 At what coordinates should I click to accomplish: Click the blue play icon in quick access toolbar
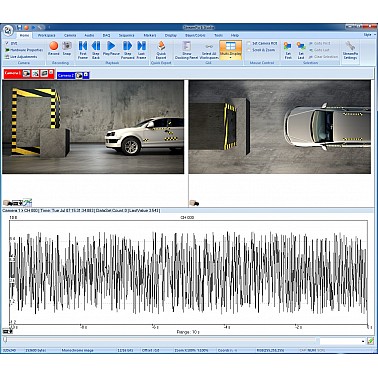tap(33, 27)
